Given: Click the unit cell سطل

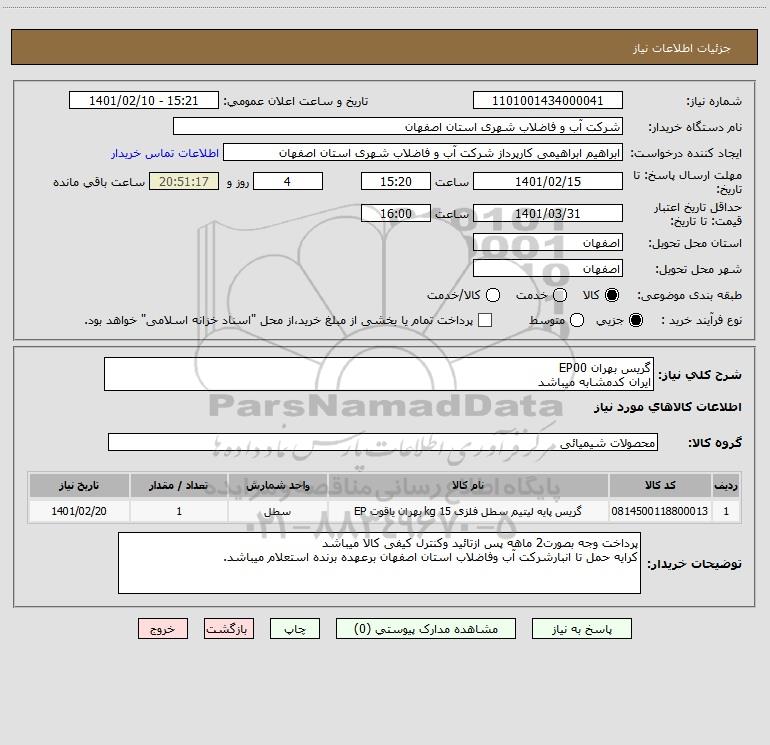Looking at the screenshot, I should (x=277, y=511).
